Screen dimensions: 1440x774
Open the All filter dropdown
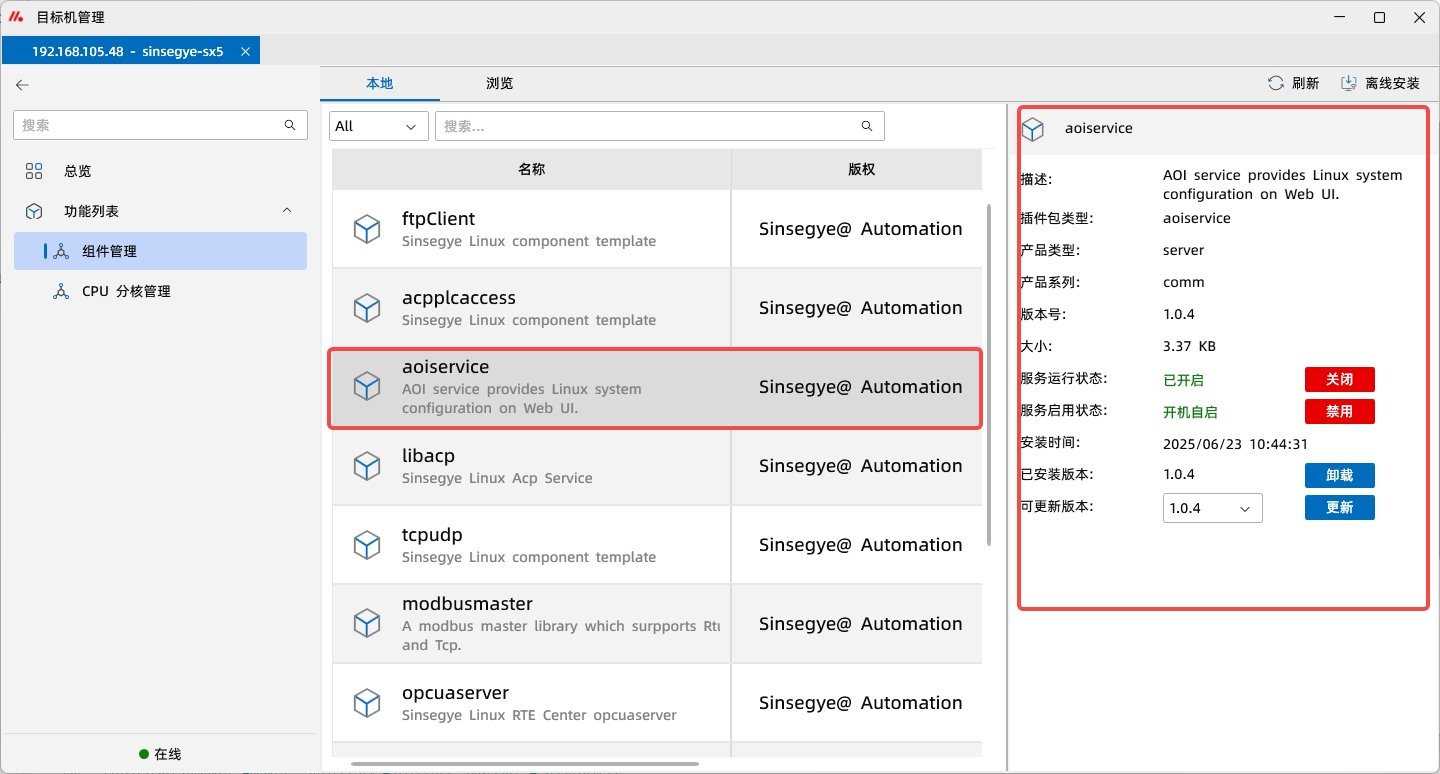[378, 126]
